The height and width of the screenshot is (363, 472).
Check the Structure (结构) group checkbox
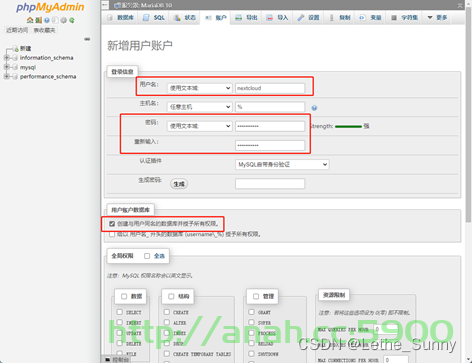[x=171, y=296]
